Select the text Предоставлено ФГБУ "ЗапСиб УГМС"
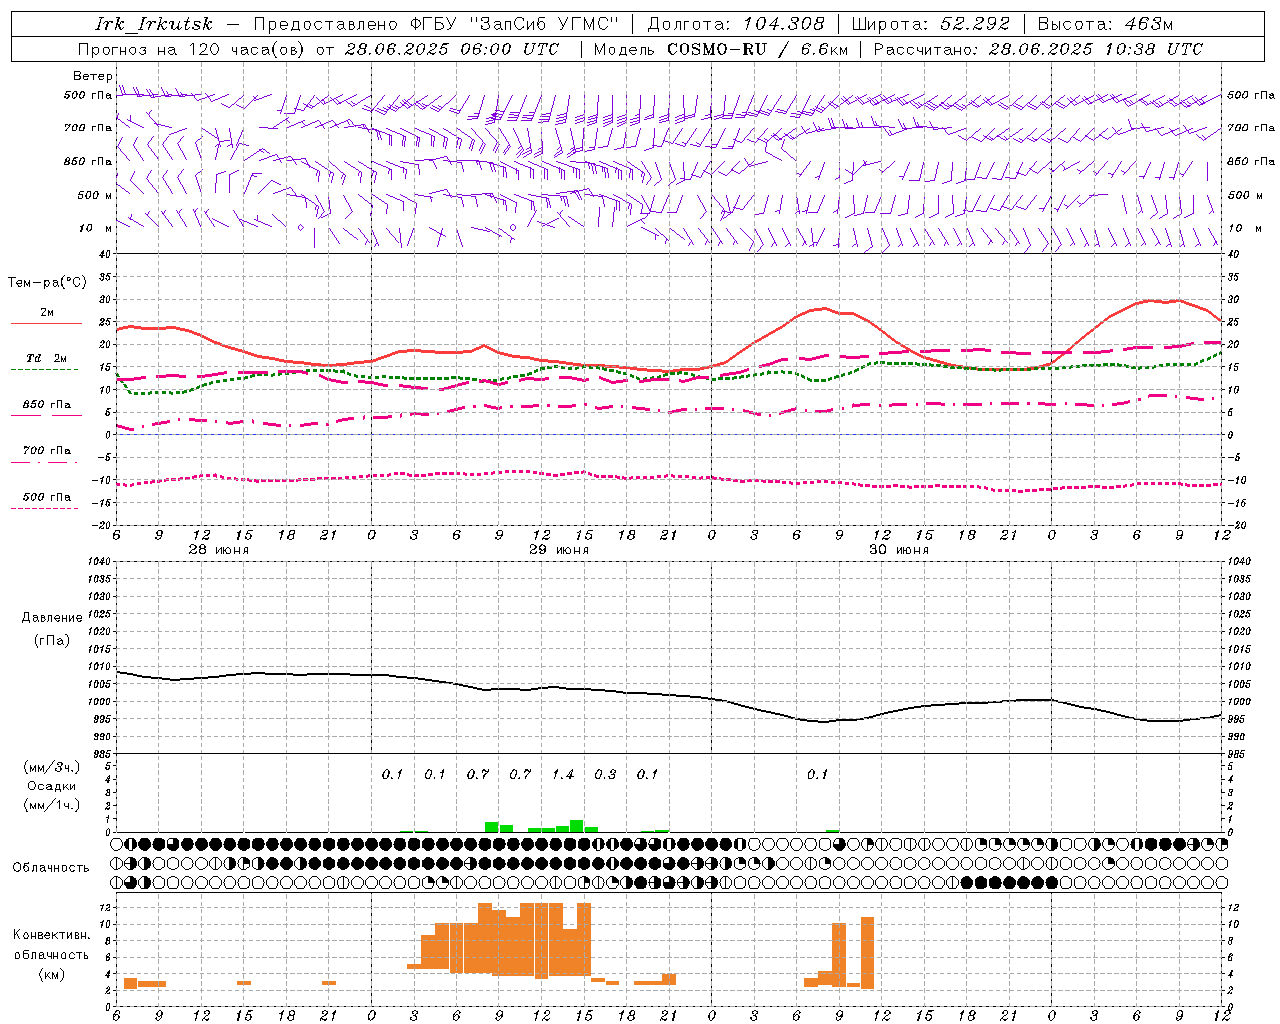 pos(436,24)
